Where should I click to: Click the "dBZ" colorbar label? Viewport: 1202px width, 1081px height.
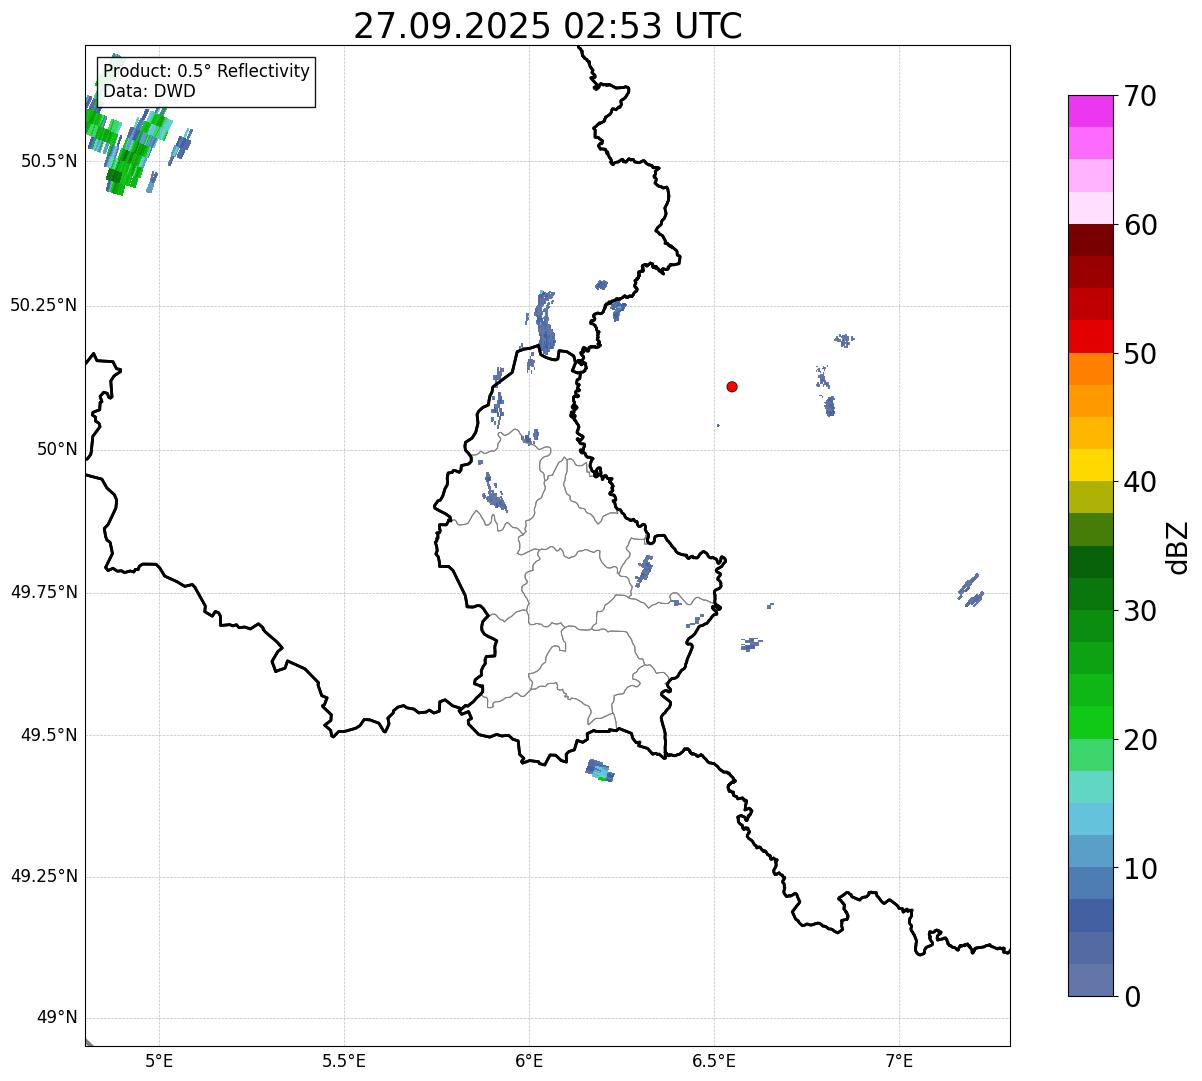1178,547
